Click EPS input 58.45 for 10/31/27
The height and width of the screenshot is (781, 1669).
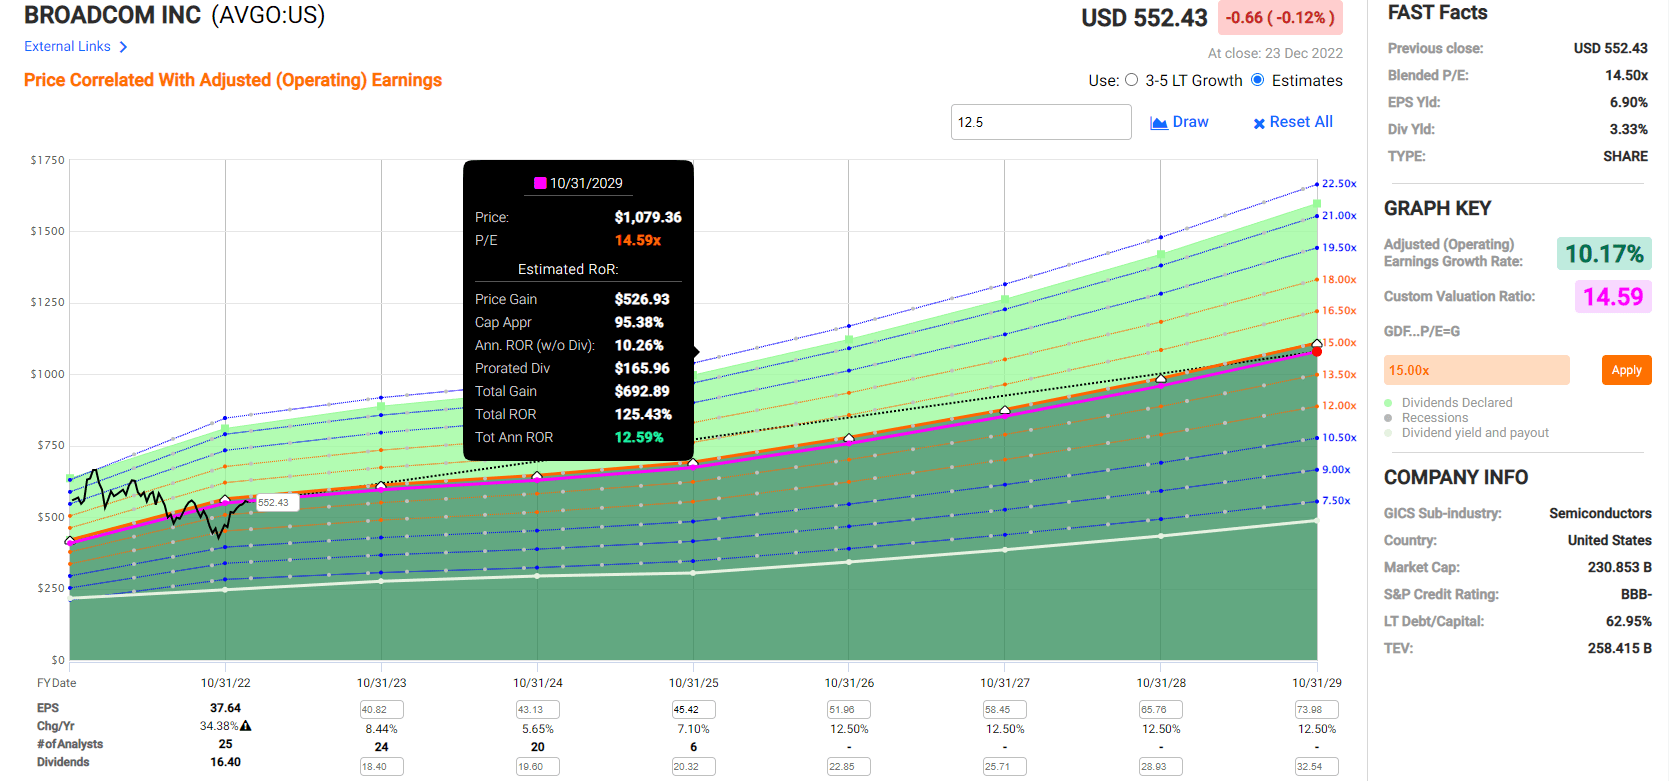(1005, 709)
